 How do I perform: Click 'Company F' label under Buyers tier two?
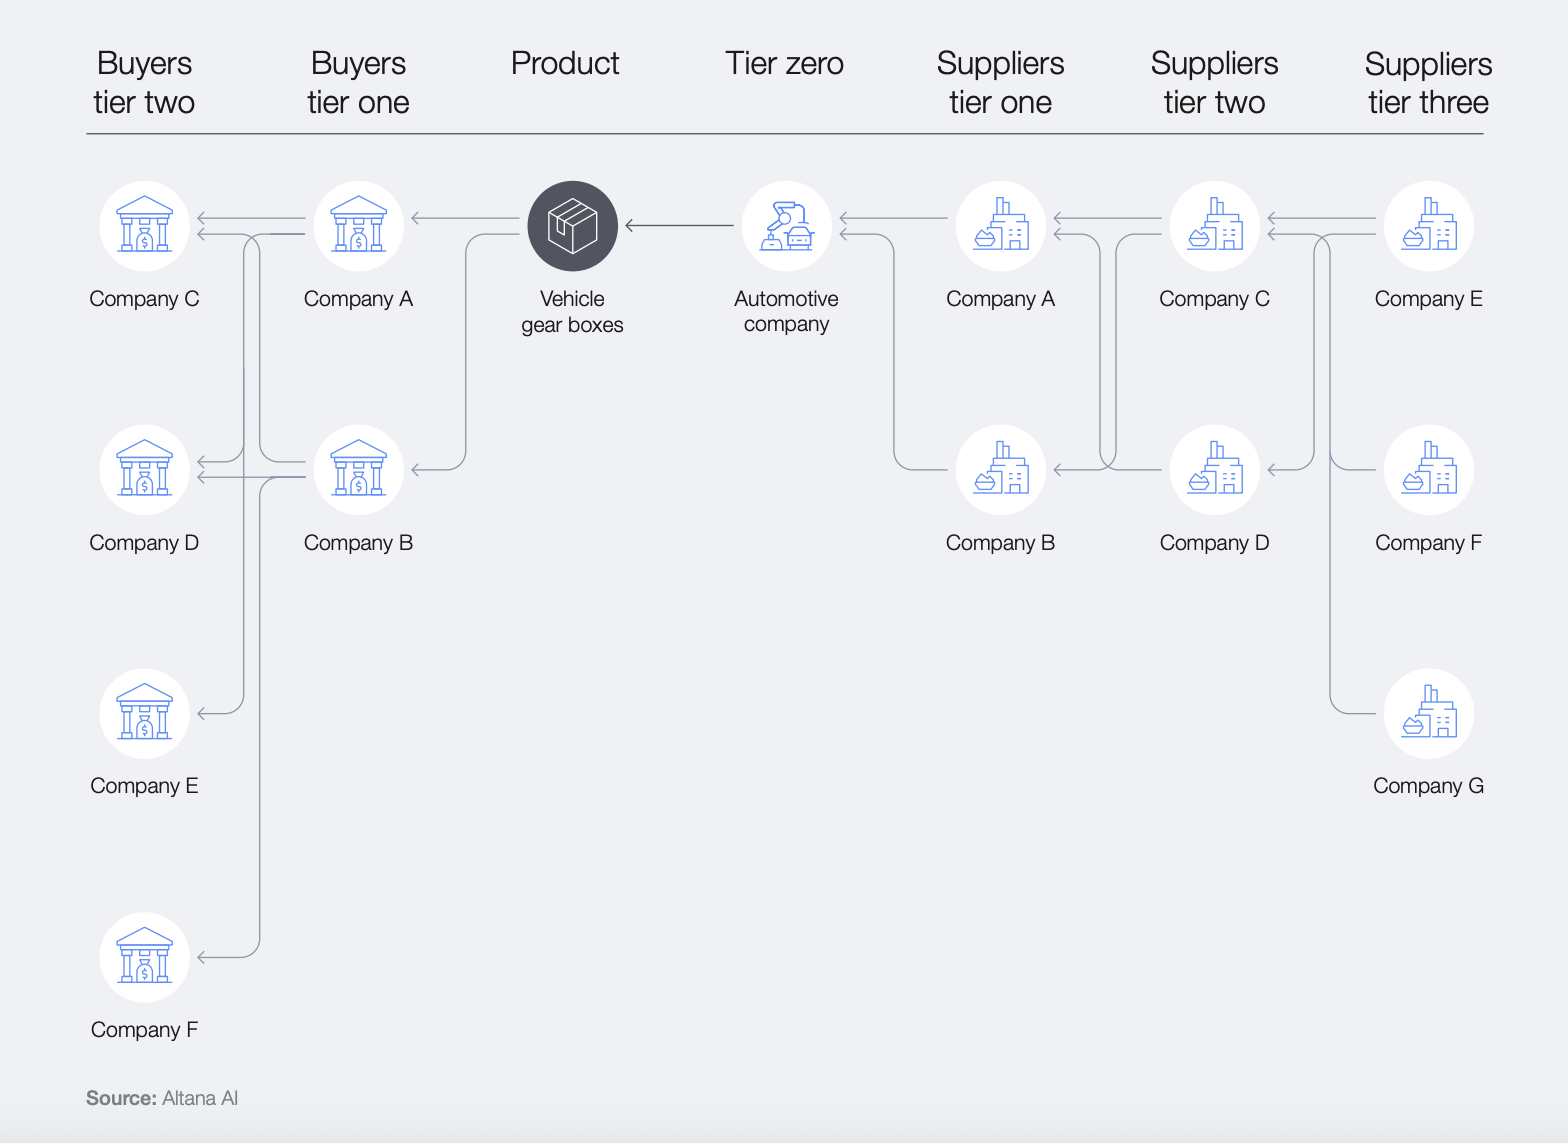pyautogui.click(x=144, y=1030)
